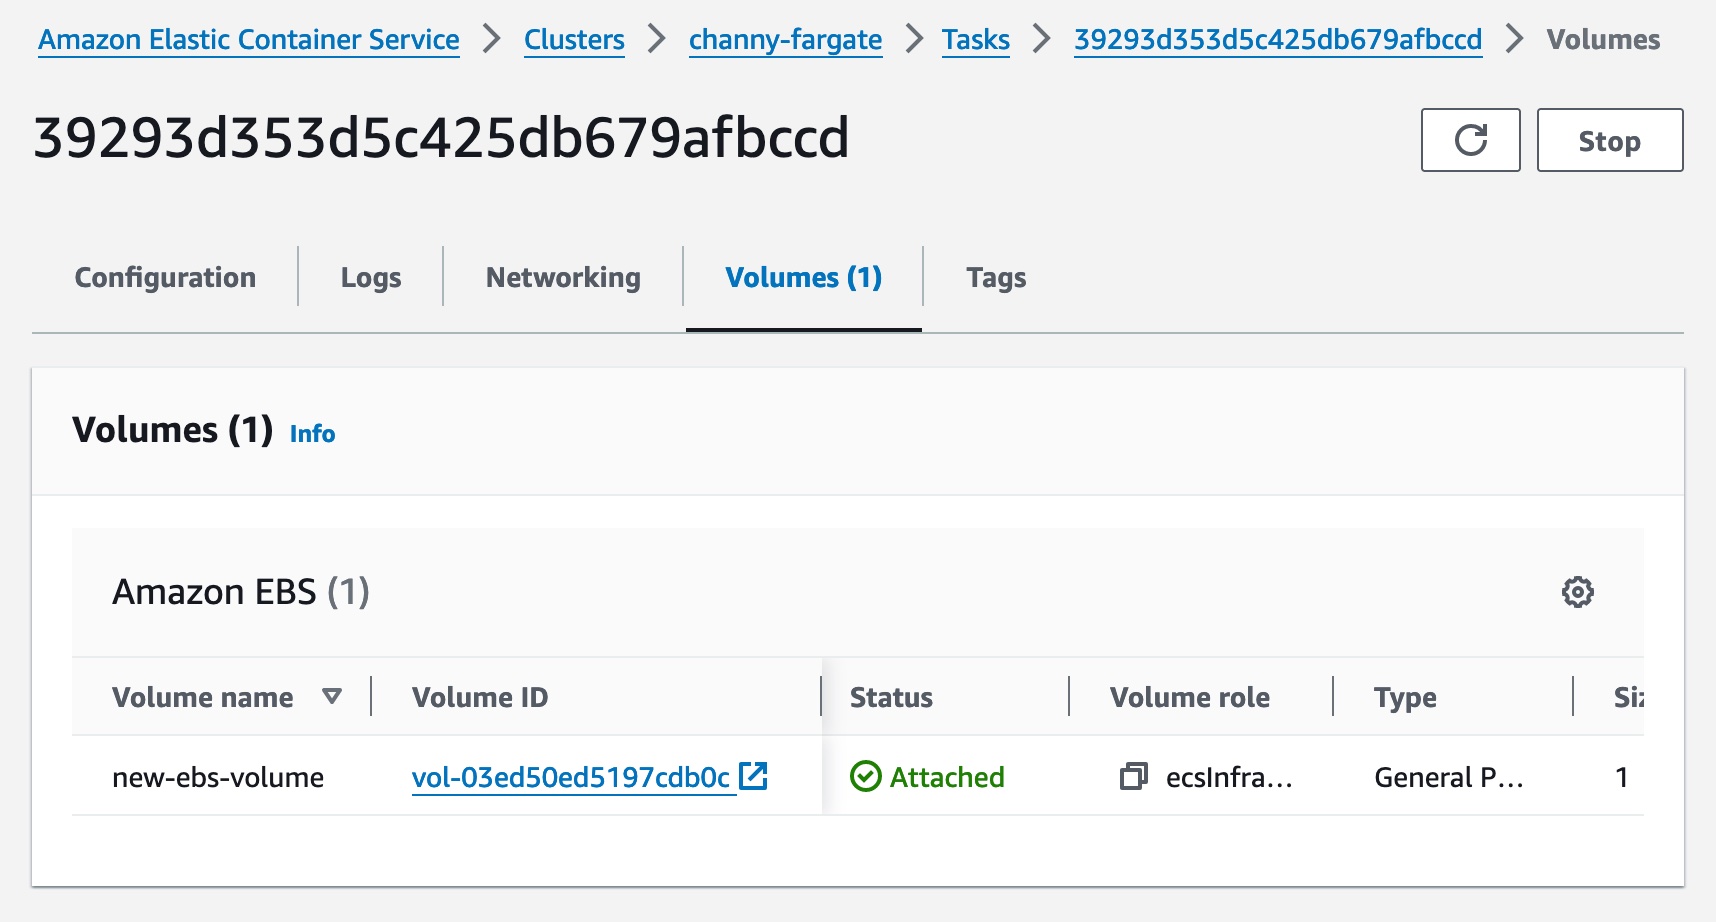Open volume vol-03ed50ed5197cdb0c link

570,777
